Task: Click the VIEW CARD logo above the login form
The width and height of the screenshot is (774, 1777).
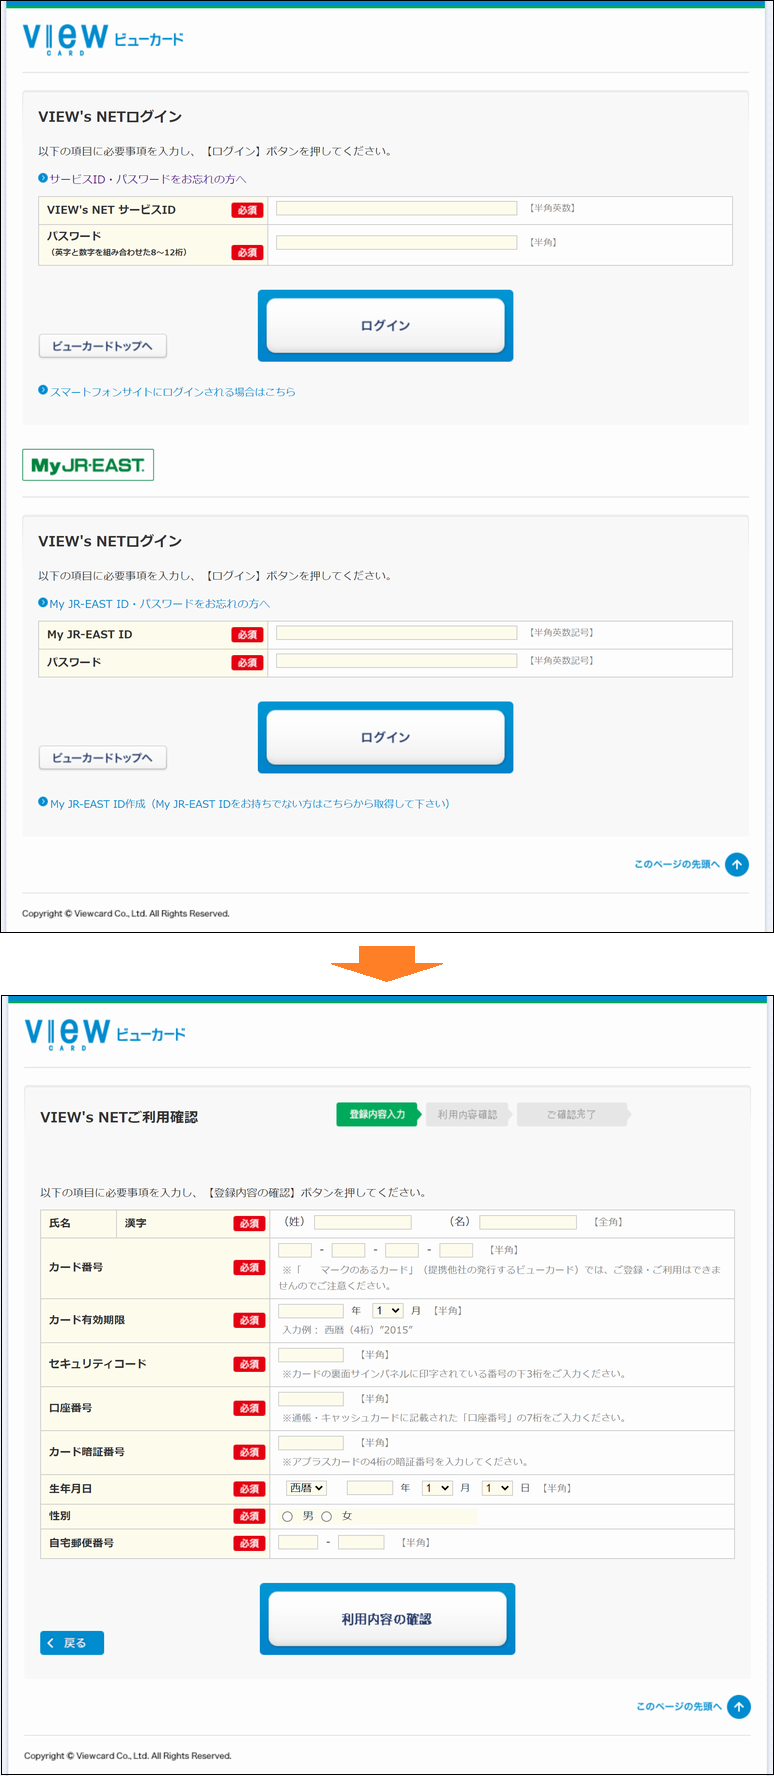Action: click(103, 38)
